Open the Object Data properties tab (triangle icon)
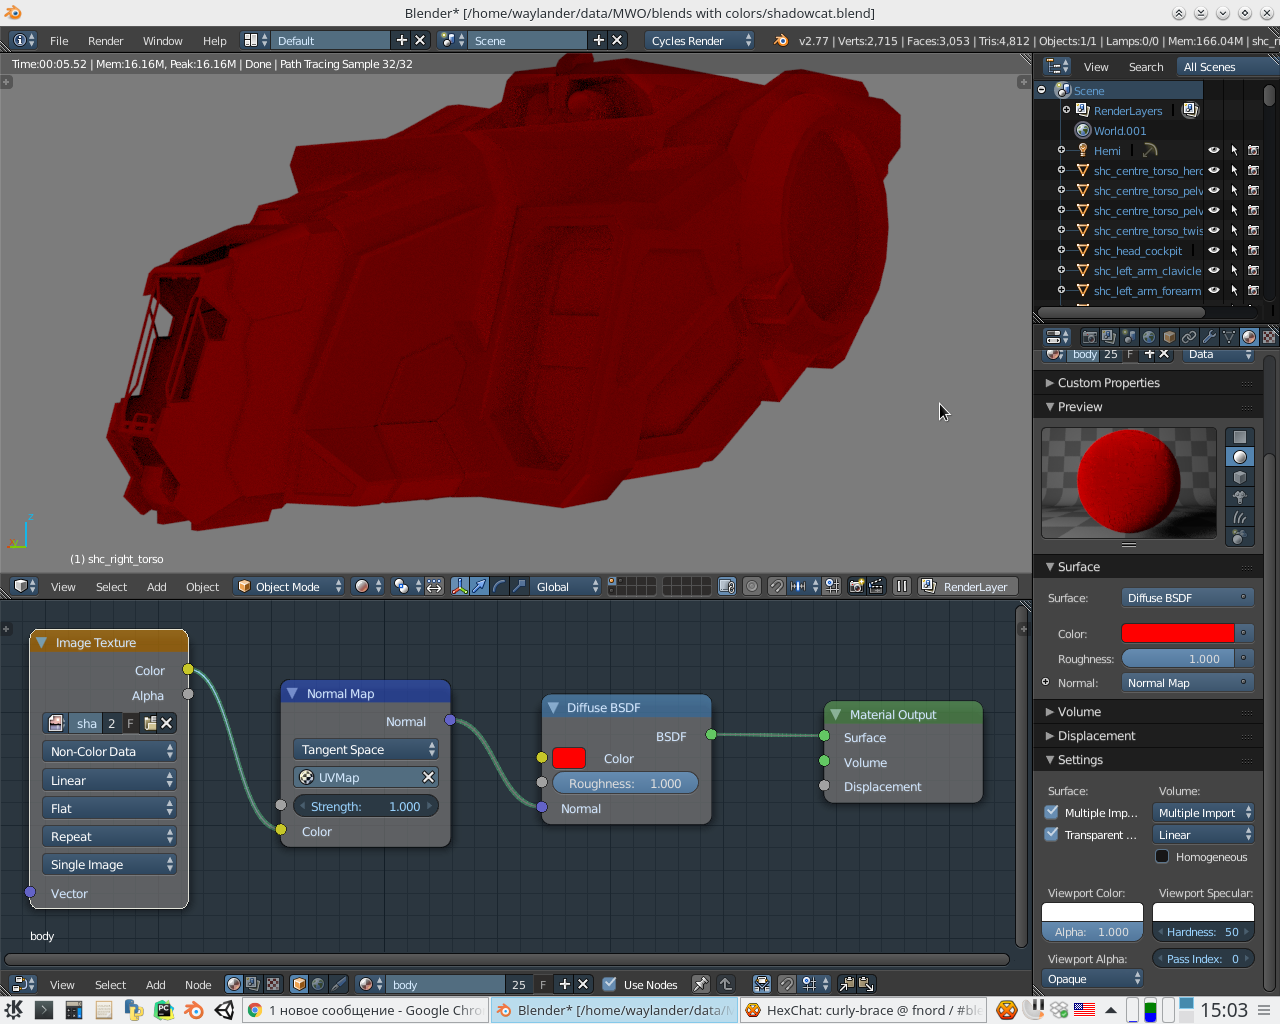 click(x=1229, y=337)
